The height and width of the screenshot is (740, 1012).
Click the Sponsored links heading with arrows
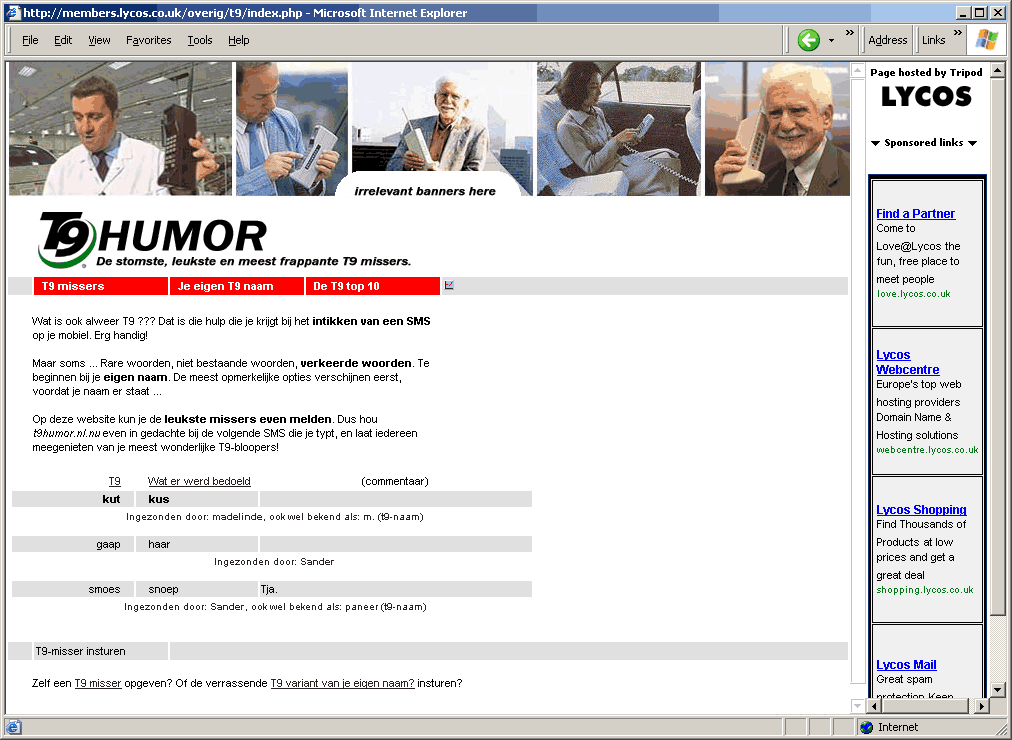pyautogui.click(x=924, y=143)
